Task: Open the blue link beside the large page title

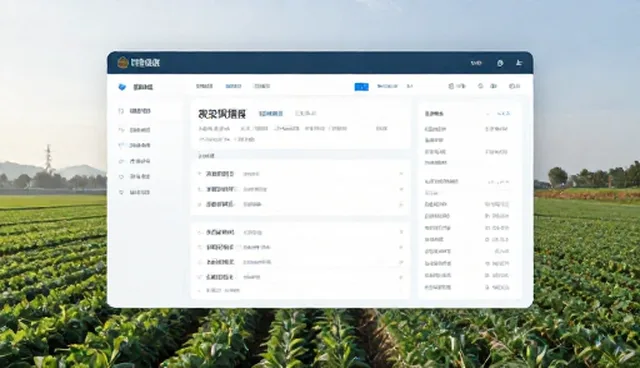Action: [271, 113]
